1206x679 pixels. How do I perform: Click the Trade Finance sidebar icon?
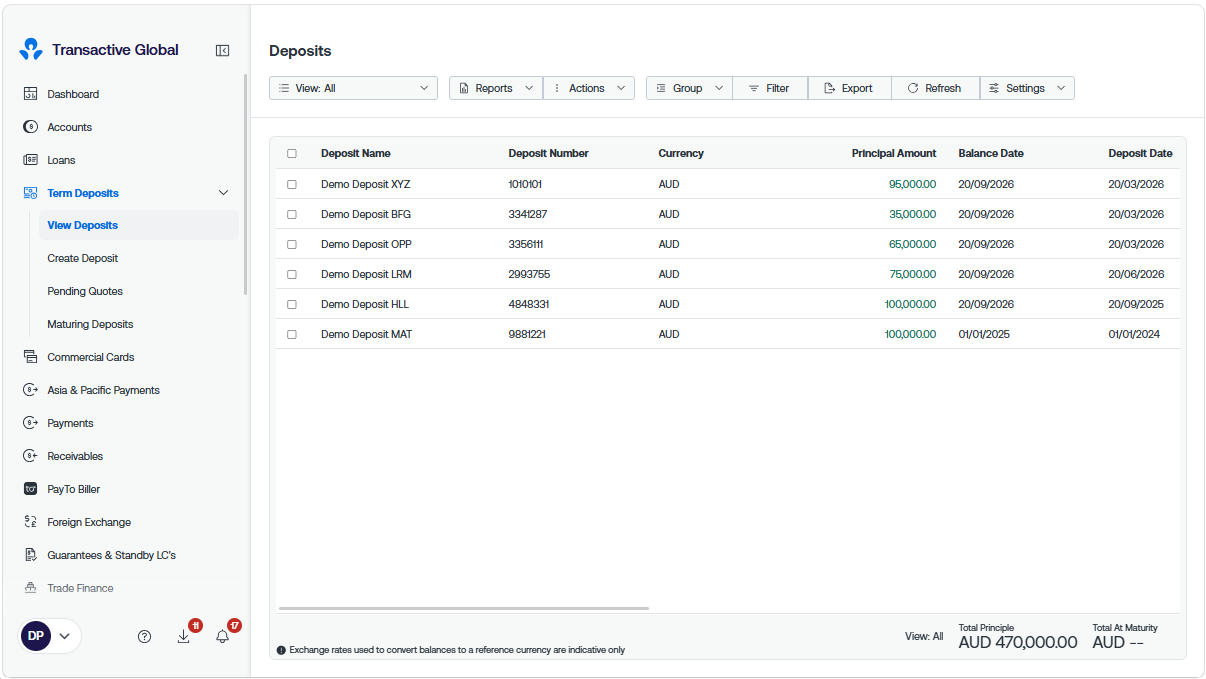30,588
